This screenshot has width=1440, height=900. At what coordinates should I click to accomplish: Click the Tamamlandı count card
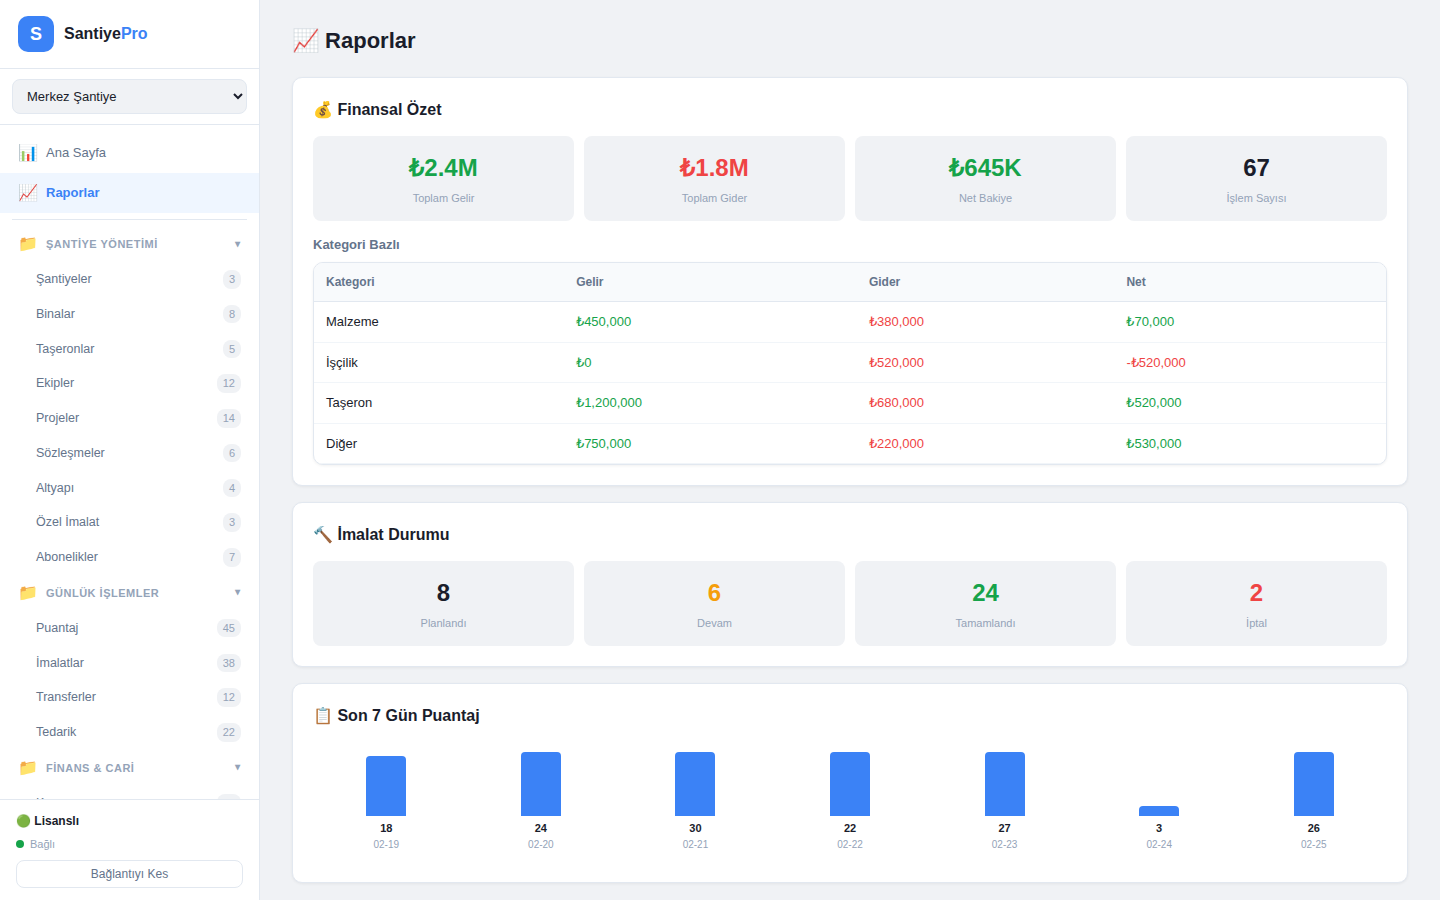pos(985,603)
